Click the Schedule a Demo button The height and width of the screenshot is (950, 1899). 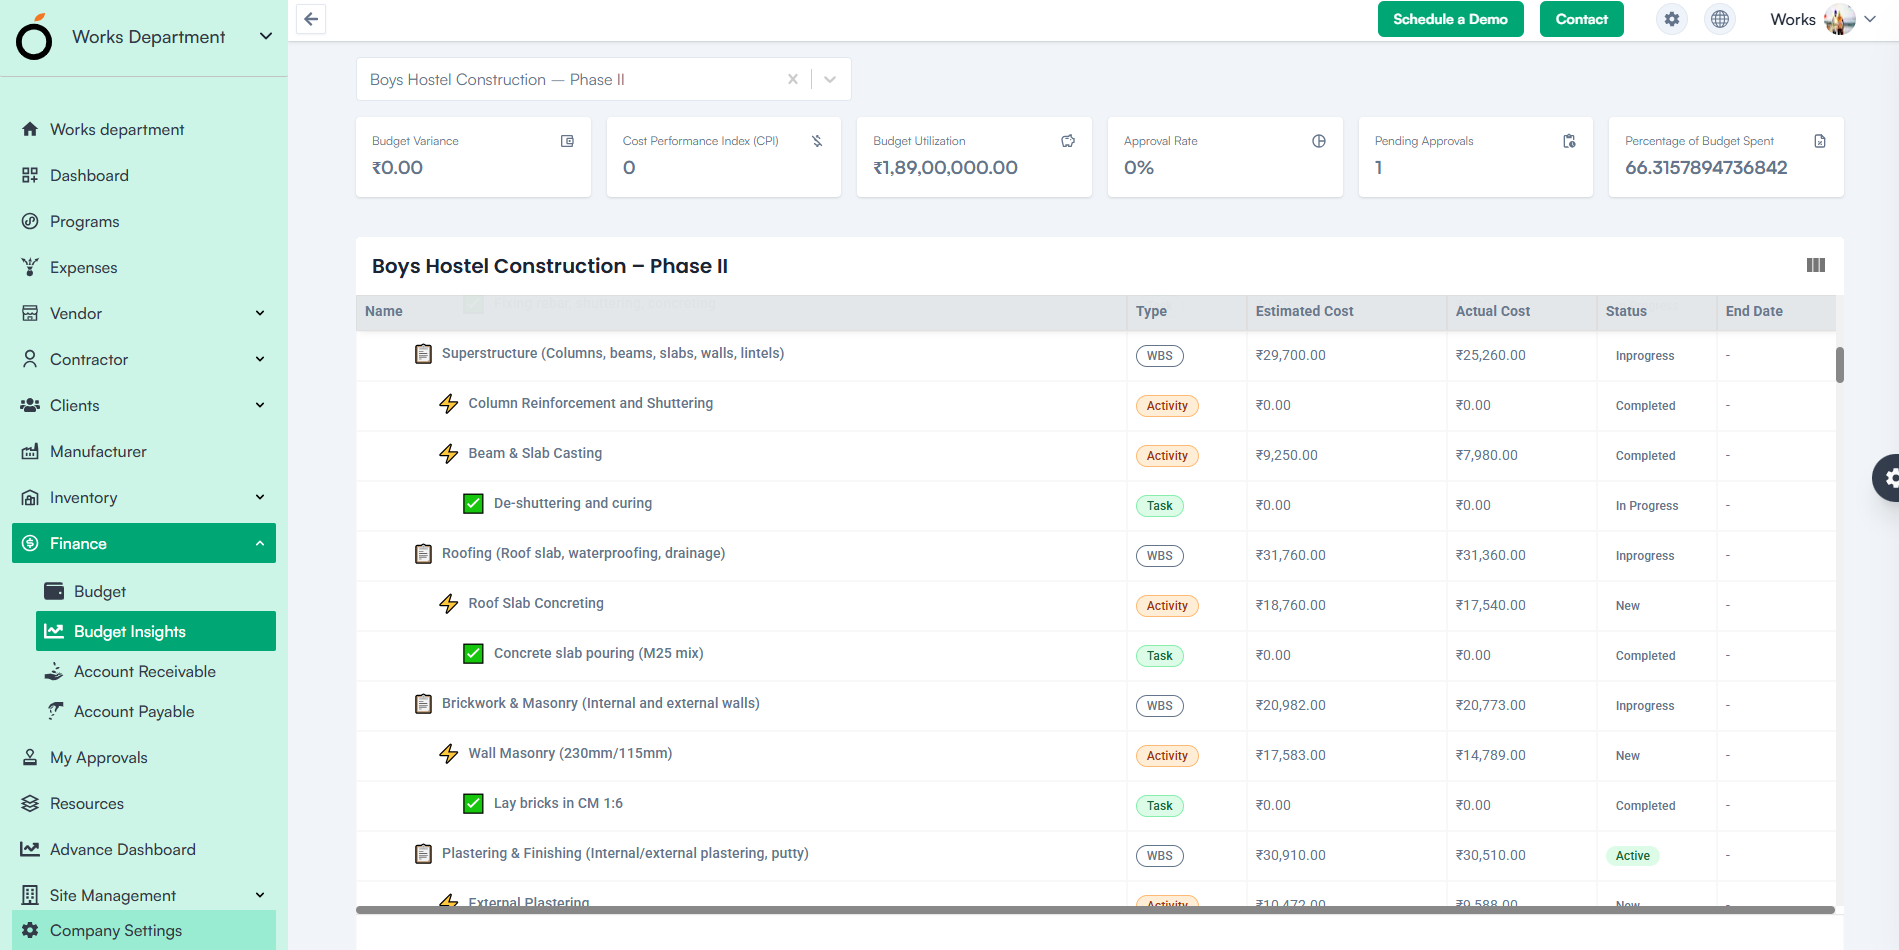[x=1450, y=19]
